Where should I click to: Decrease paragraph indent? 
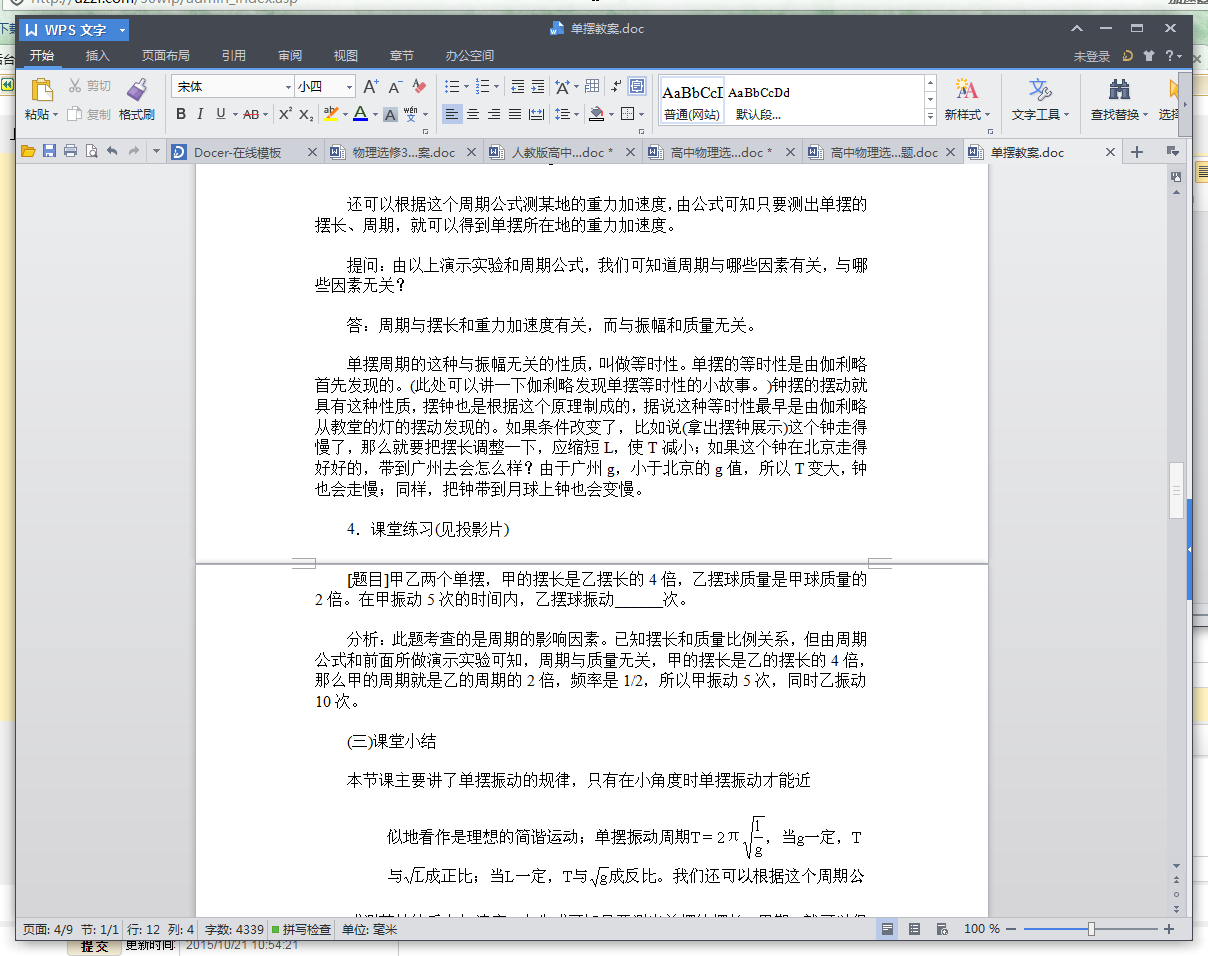point(517,87)
